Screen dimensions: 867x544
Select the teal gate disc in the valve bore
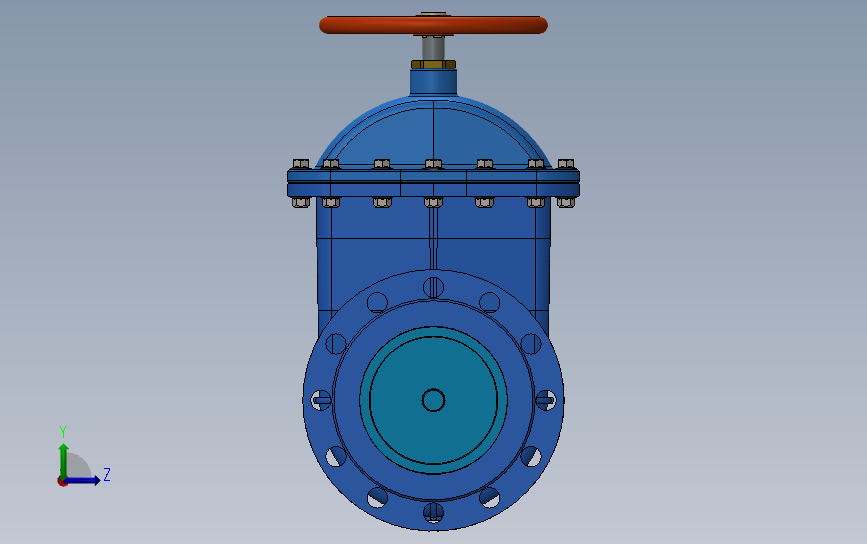tap(434, 400)
